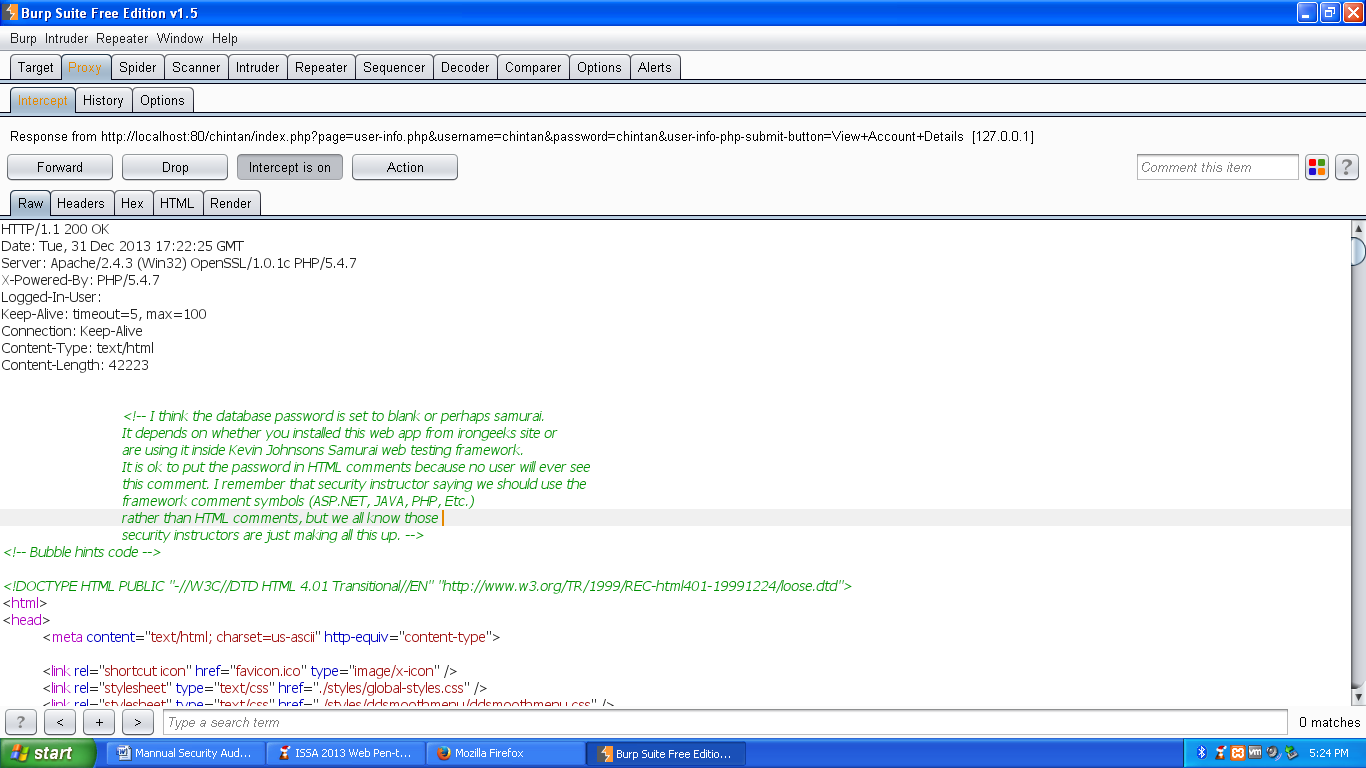Open the XAMPP tray icon
Screen dimensions: 1366x768
click(x=1237, y=753)
